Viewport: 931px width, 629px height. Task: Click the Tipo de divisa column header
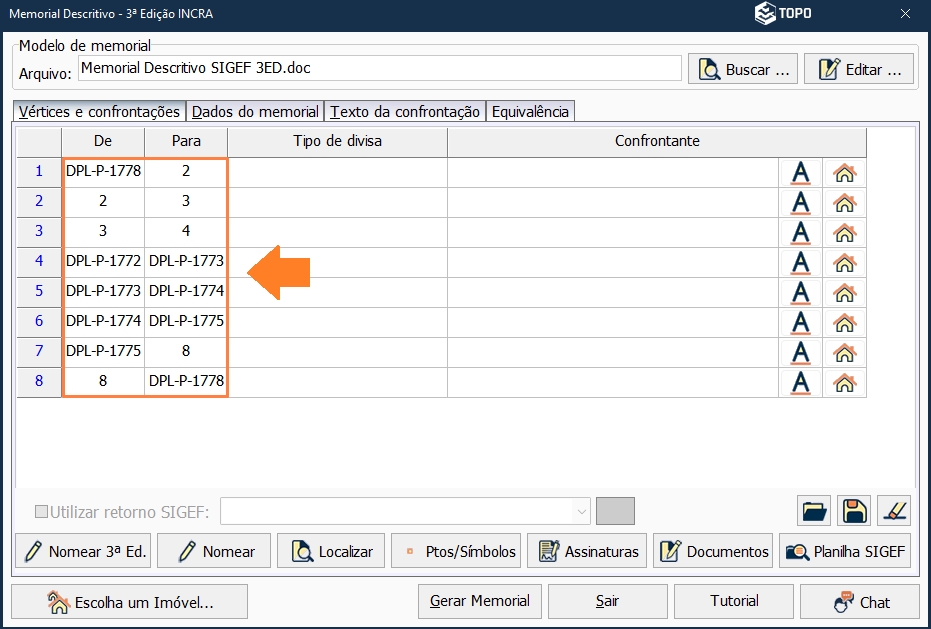click(337, 141)
